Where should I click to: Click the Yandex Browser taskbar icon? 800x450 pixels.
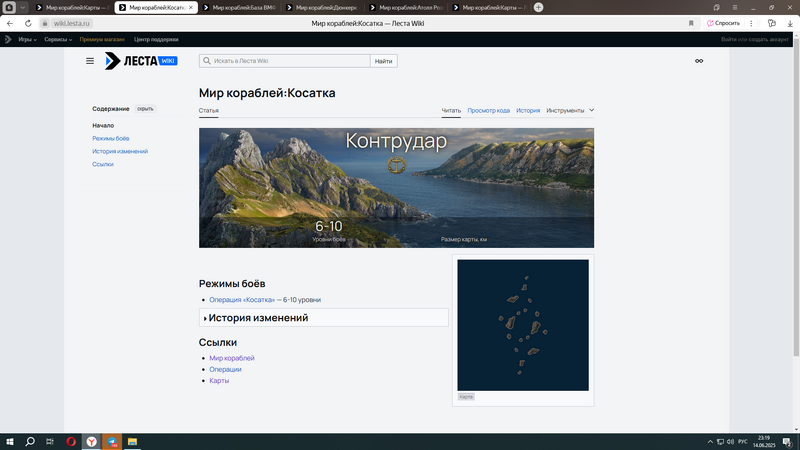pos(91,442)
